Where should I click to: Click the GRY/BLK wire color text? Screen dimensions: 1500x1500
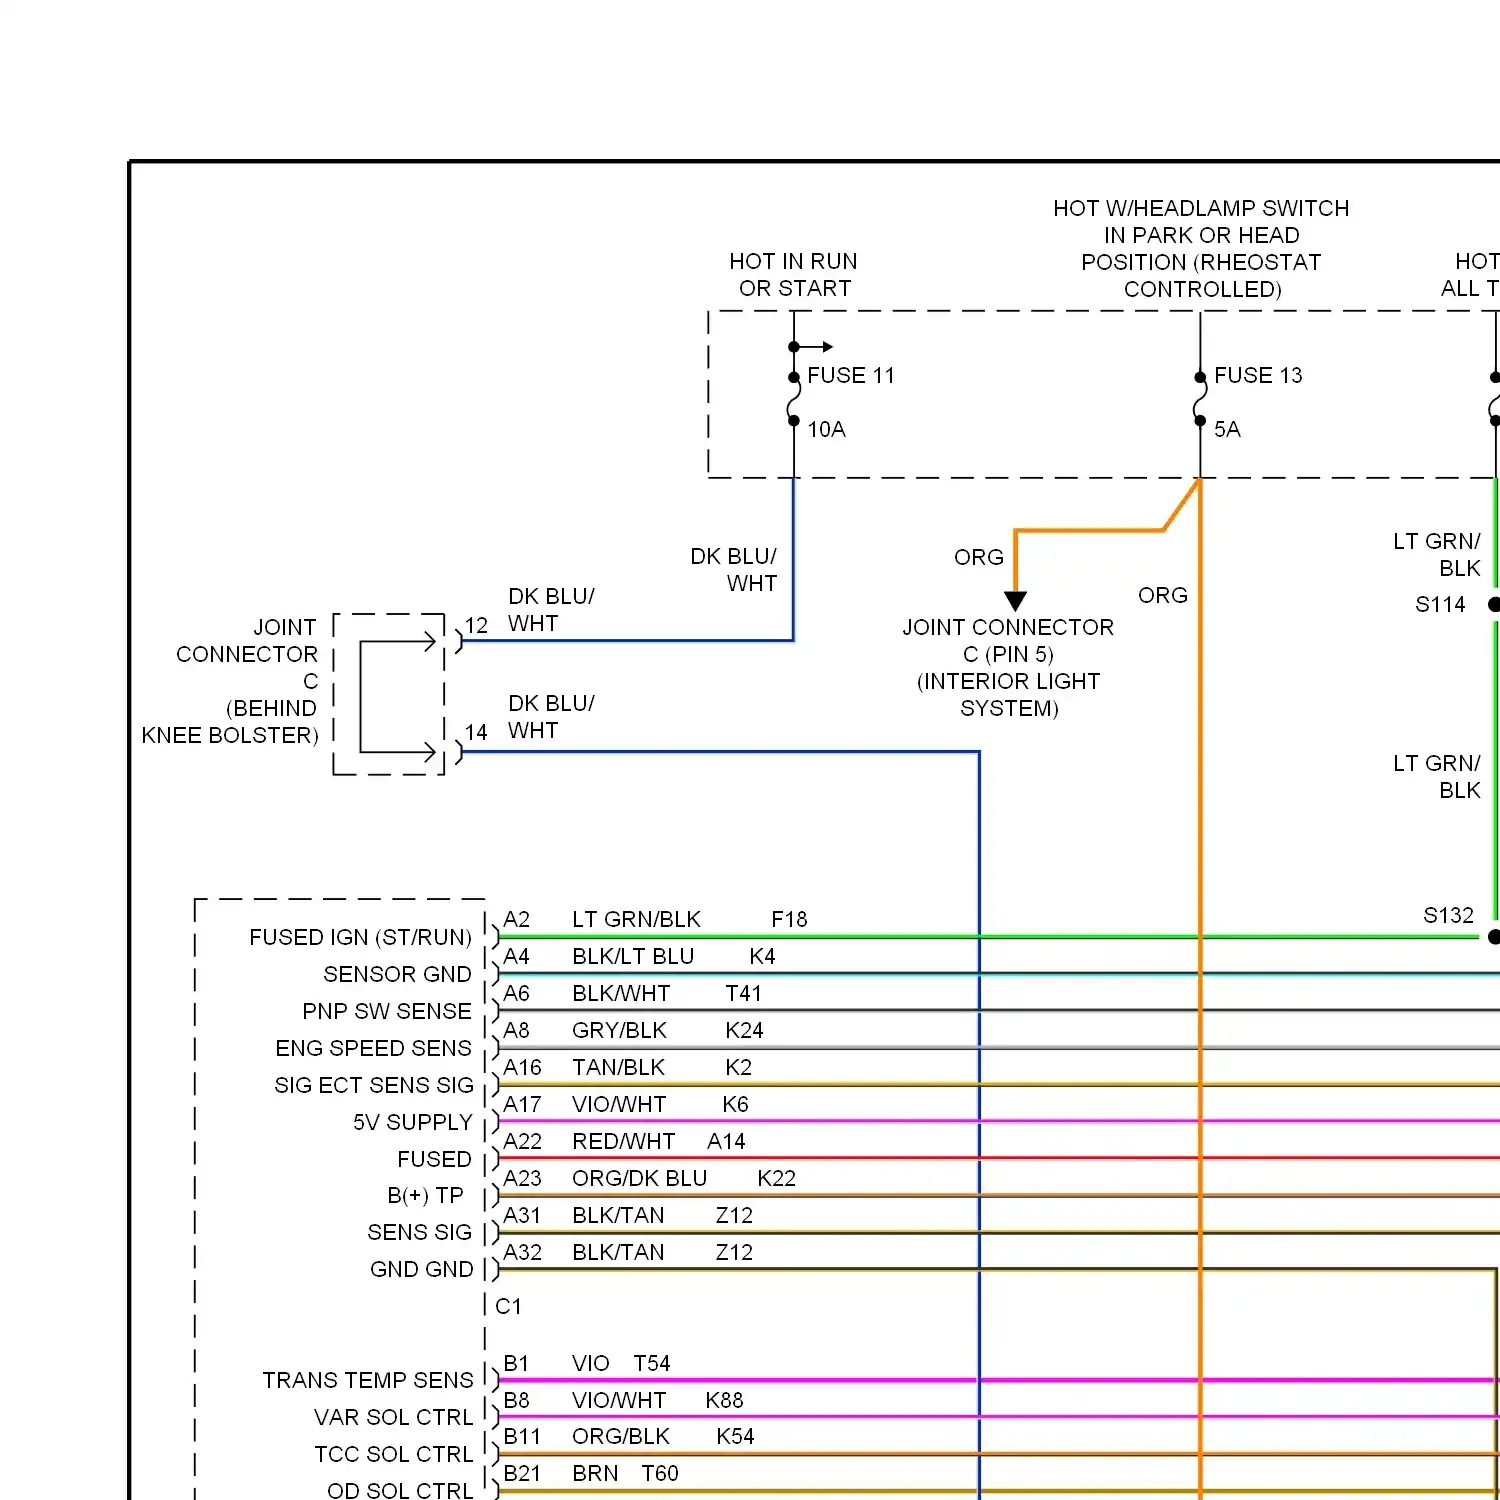click(619, 1030)
